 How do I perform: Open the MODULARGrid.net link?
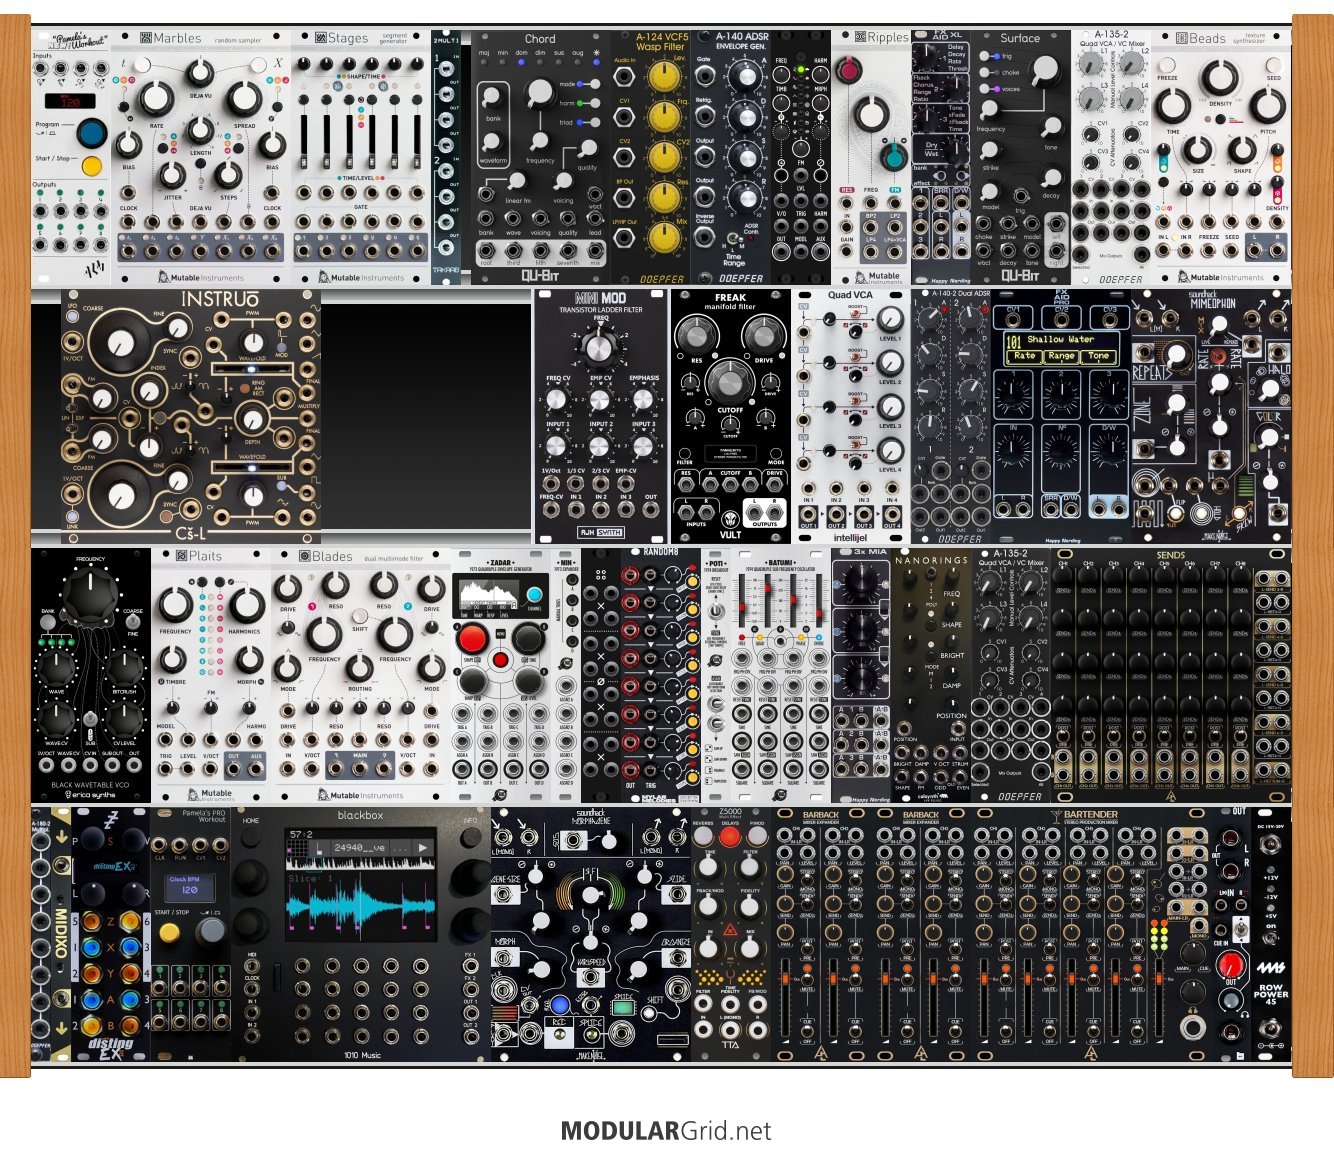click(x=666, y=1131)
